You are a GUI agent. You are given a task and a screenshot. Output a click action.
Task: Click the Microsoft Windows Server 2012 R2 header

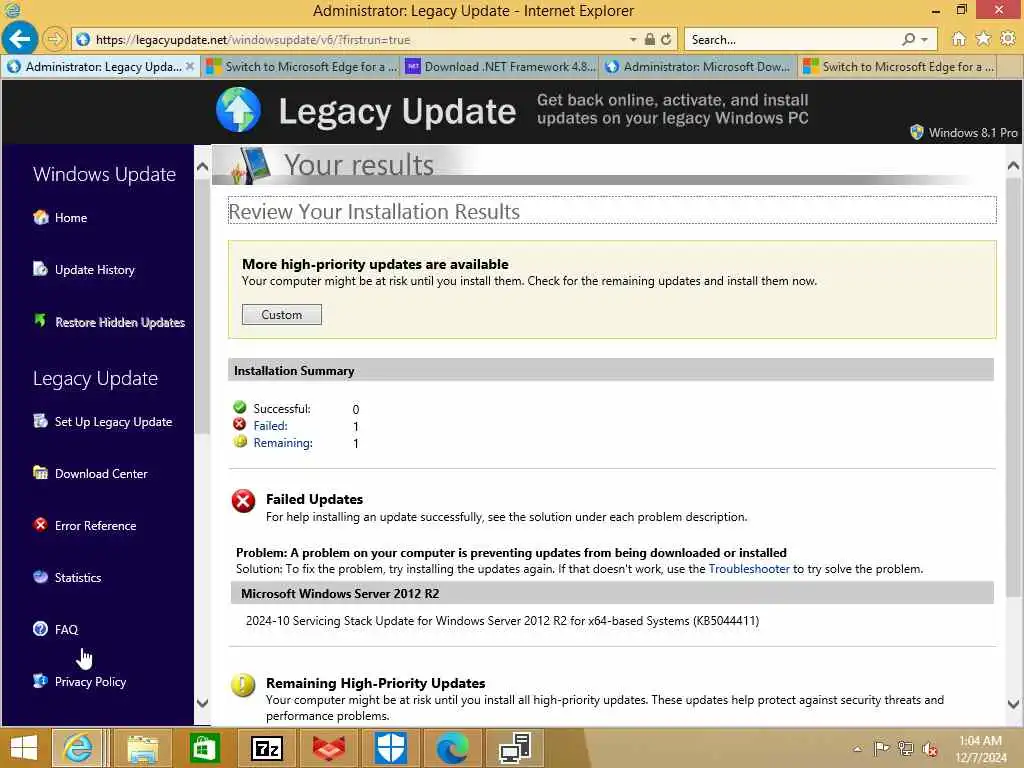pyautogui.click(x=611, y=593)
